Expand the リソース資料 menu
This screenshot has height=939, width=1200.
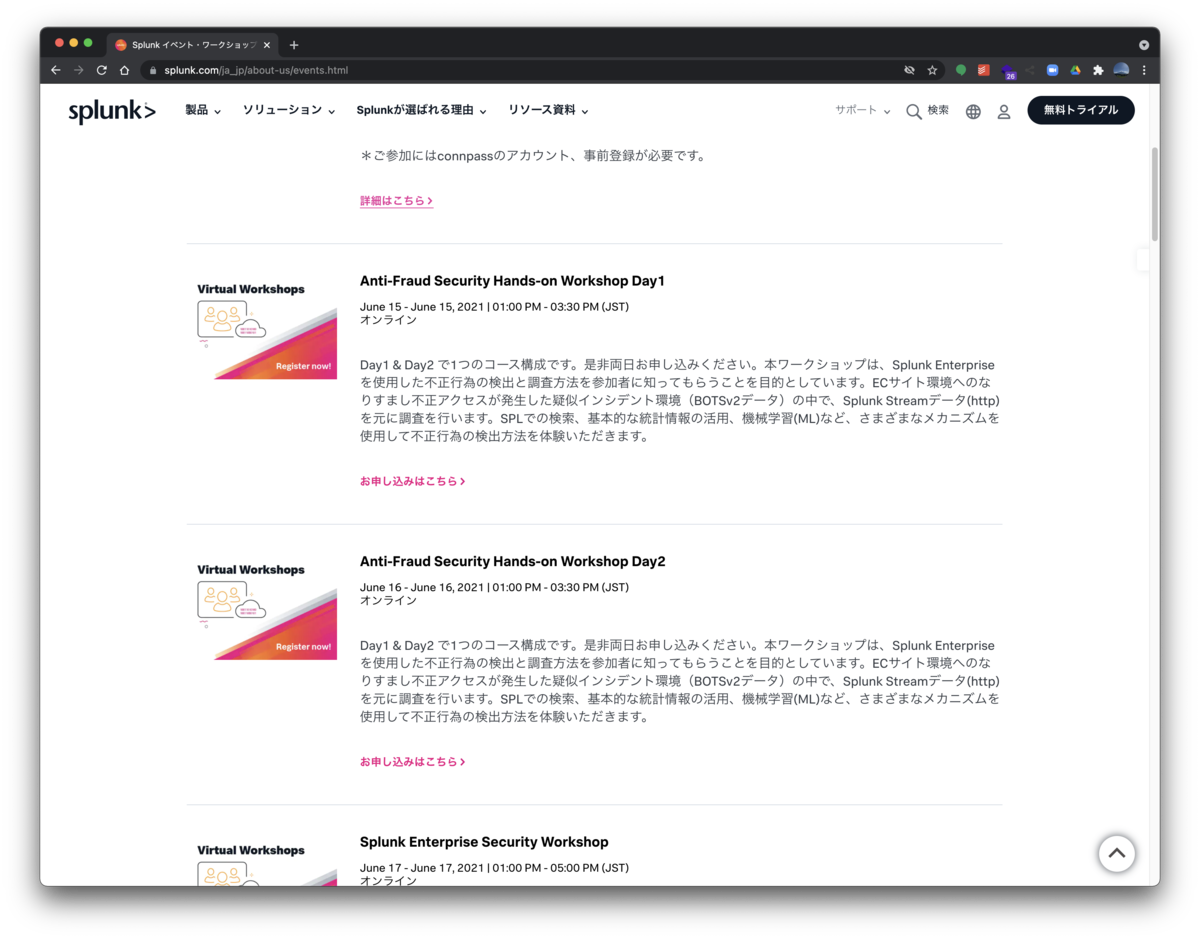[x=548, y=110]
